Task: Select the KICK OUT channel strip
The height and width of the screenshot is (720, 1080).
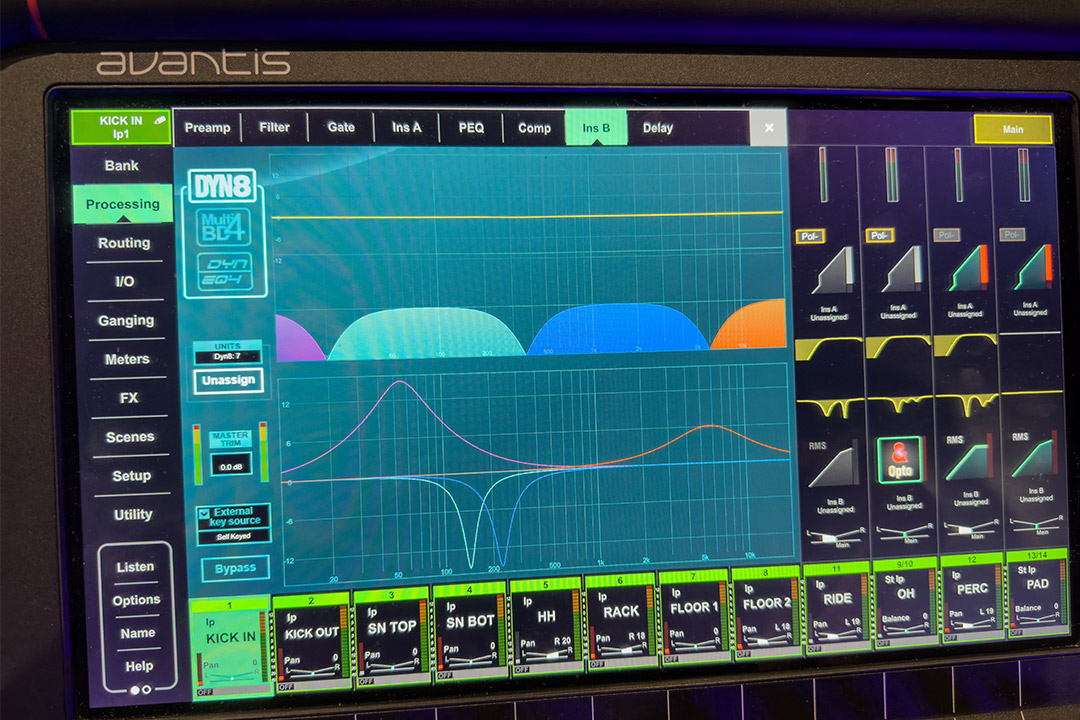Action: pyautogui.click(x=311, y=642)
